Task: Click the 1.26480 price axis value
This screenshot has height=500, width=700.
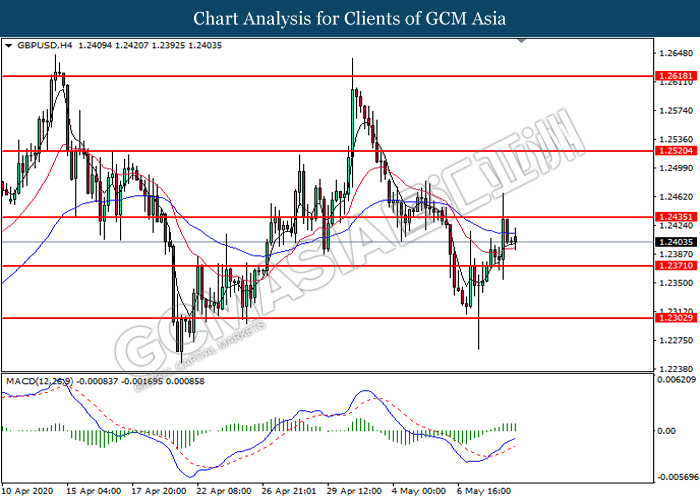Action: [676, 53]
